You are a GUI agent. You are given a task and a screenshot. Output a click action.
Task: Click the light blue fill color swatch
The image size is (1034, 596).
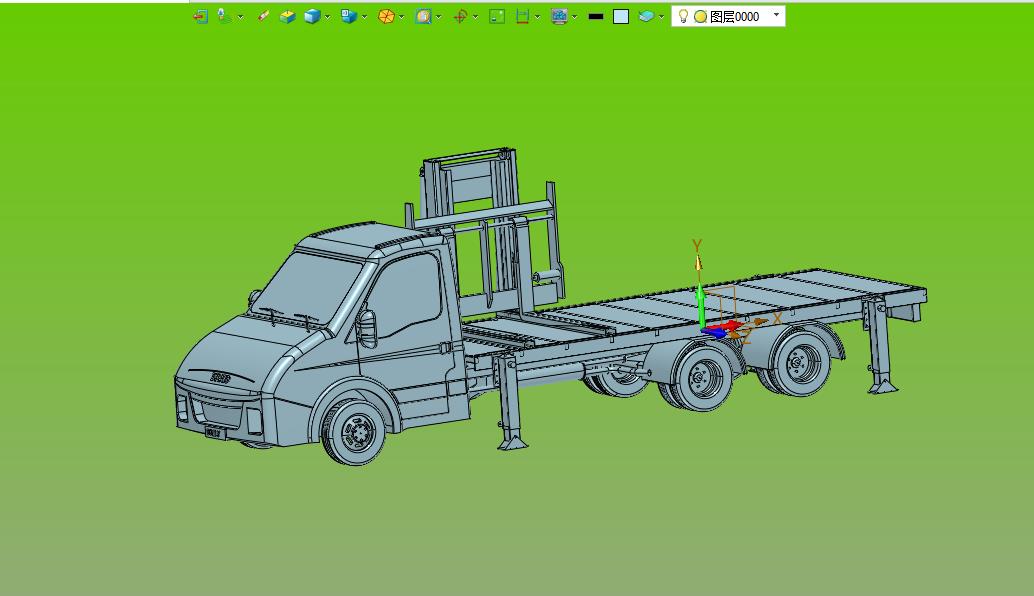tap(621, 16)
